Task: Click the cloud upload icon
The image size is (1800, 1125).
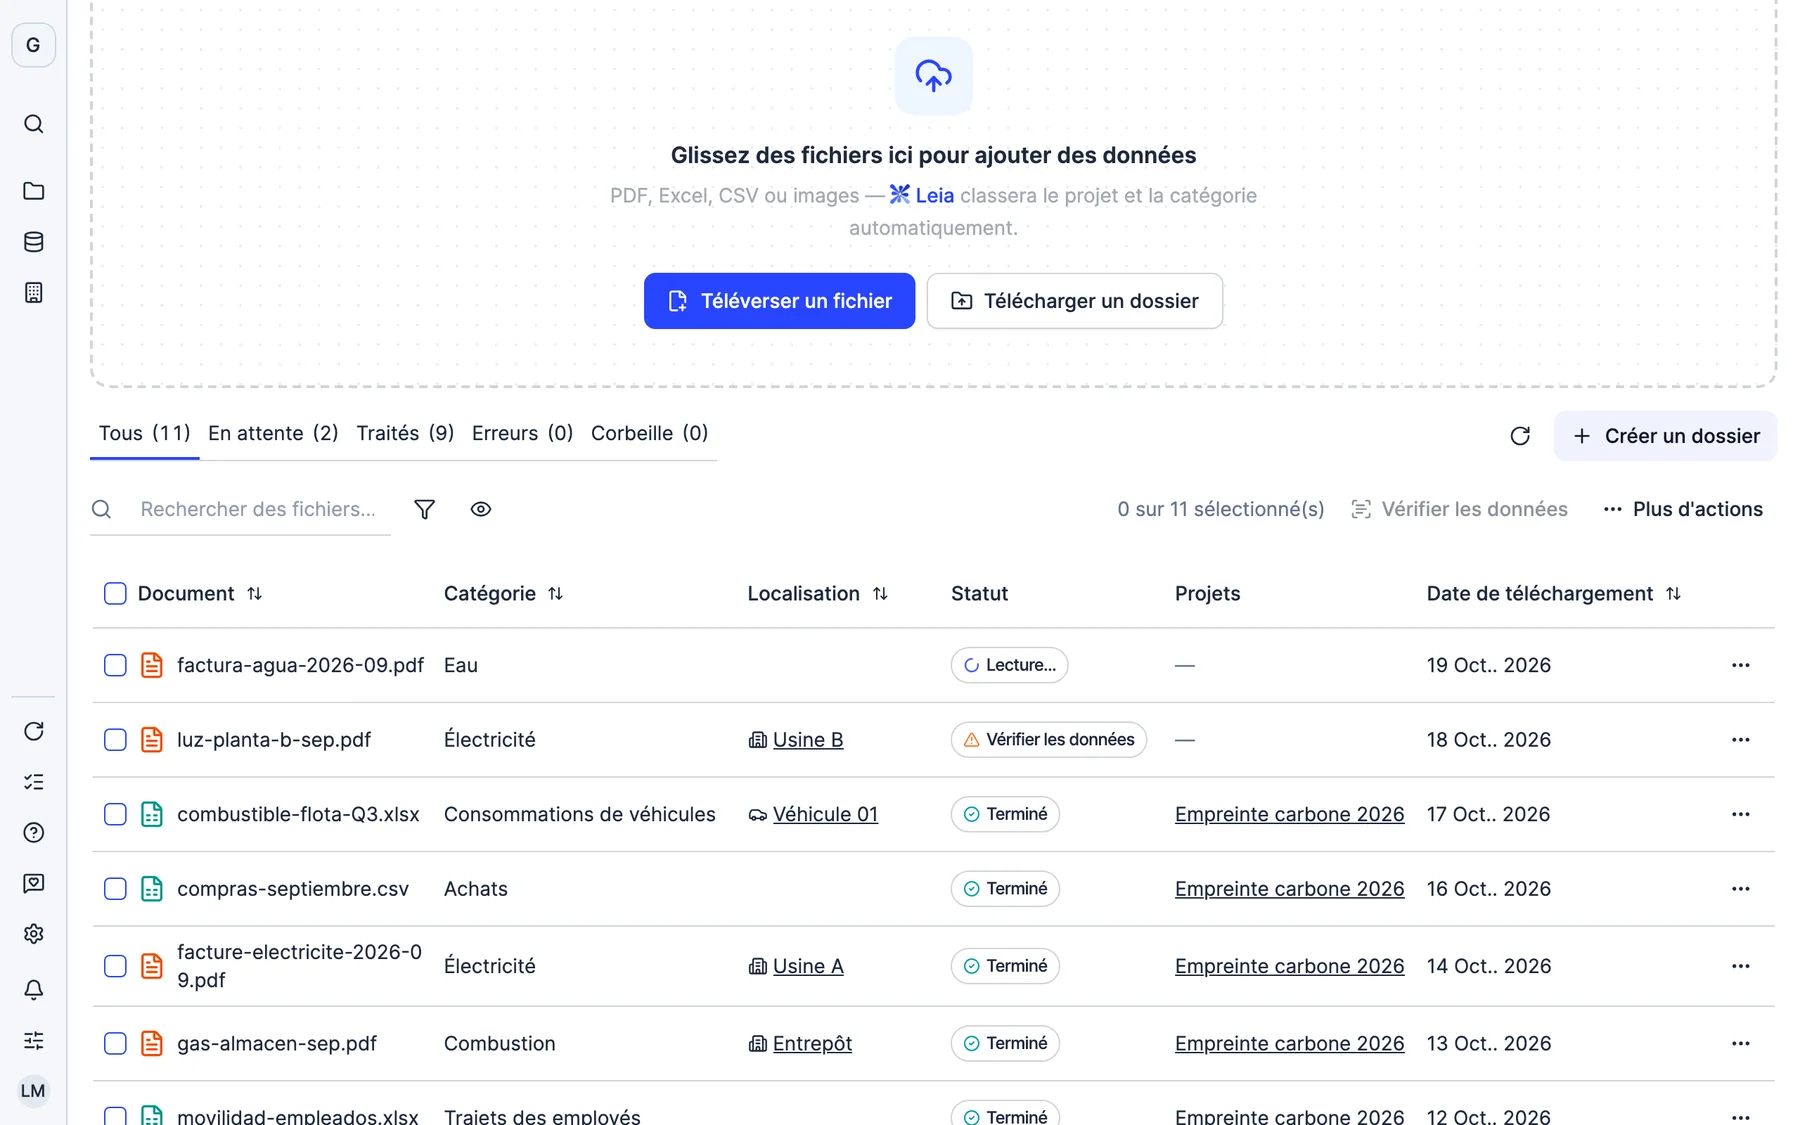Action: coord(933,76)
